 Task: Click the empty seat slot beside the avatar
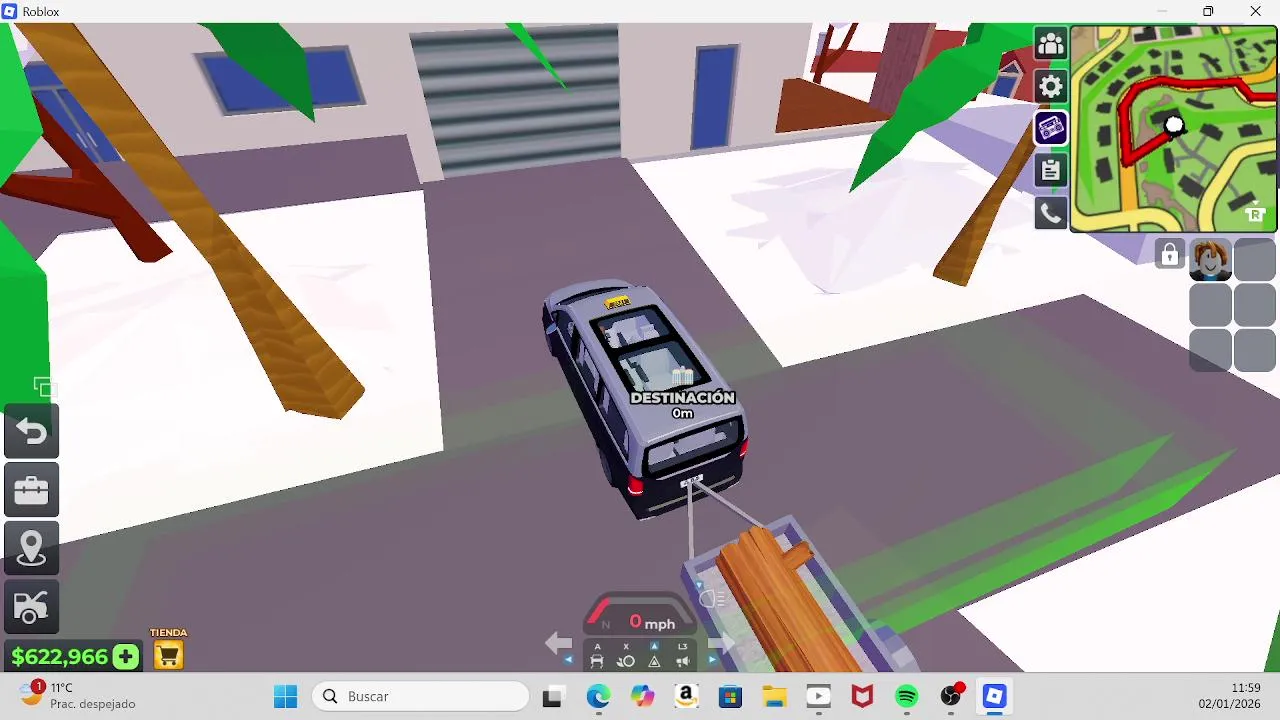pos(1254,260)
